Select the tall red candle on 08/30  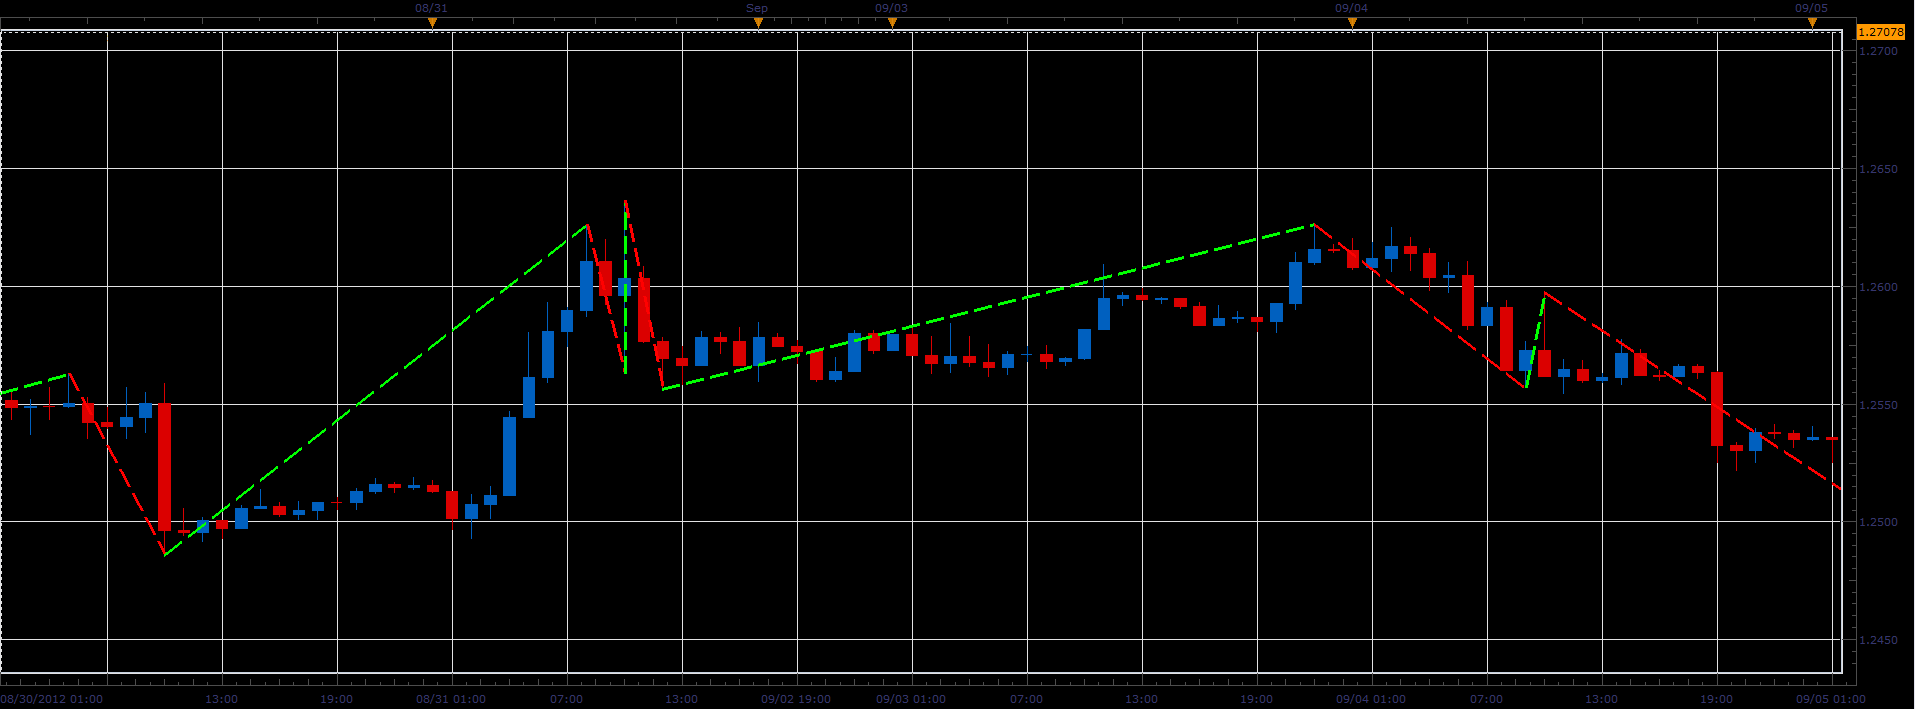(x=164, y=467)
